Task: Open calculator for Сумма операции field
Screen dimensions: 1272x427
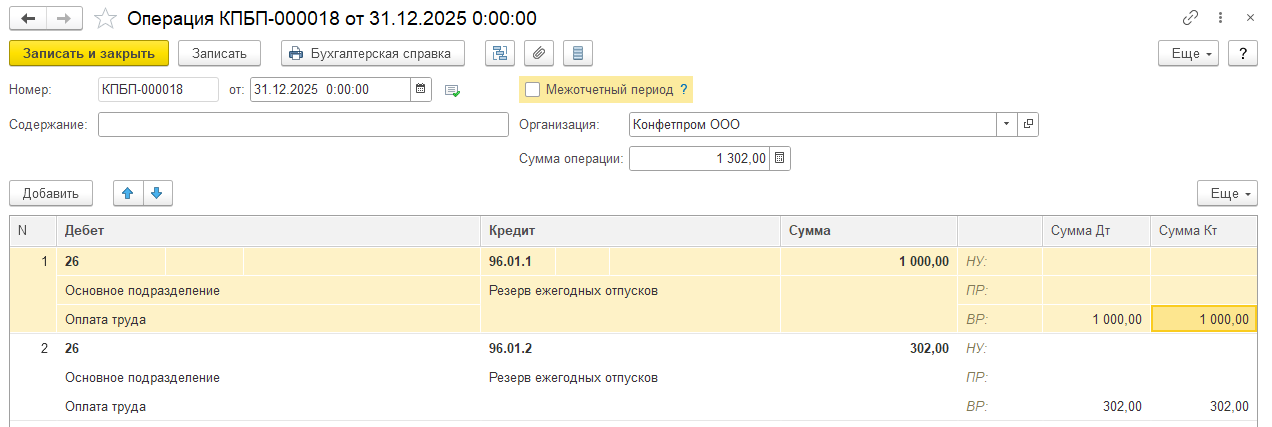Action: tap(780, 158)
